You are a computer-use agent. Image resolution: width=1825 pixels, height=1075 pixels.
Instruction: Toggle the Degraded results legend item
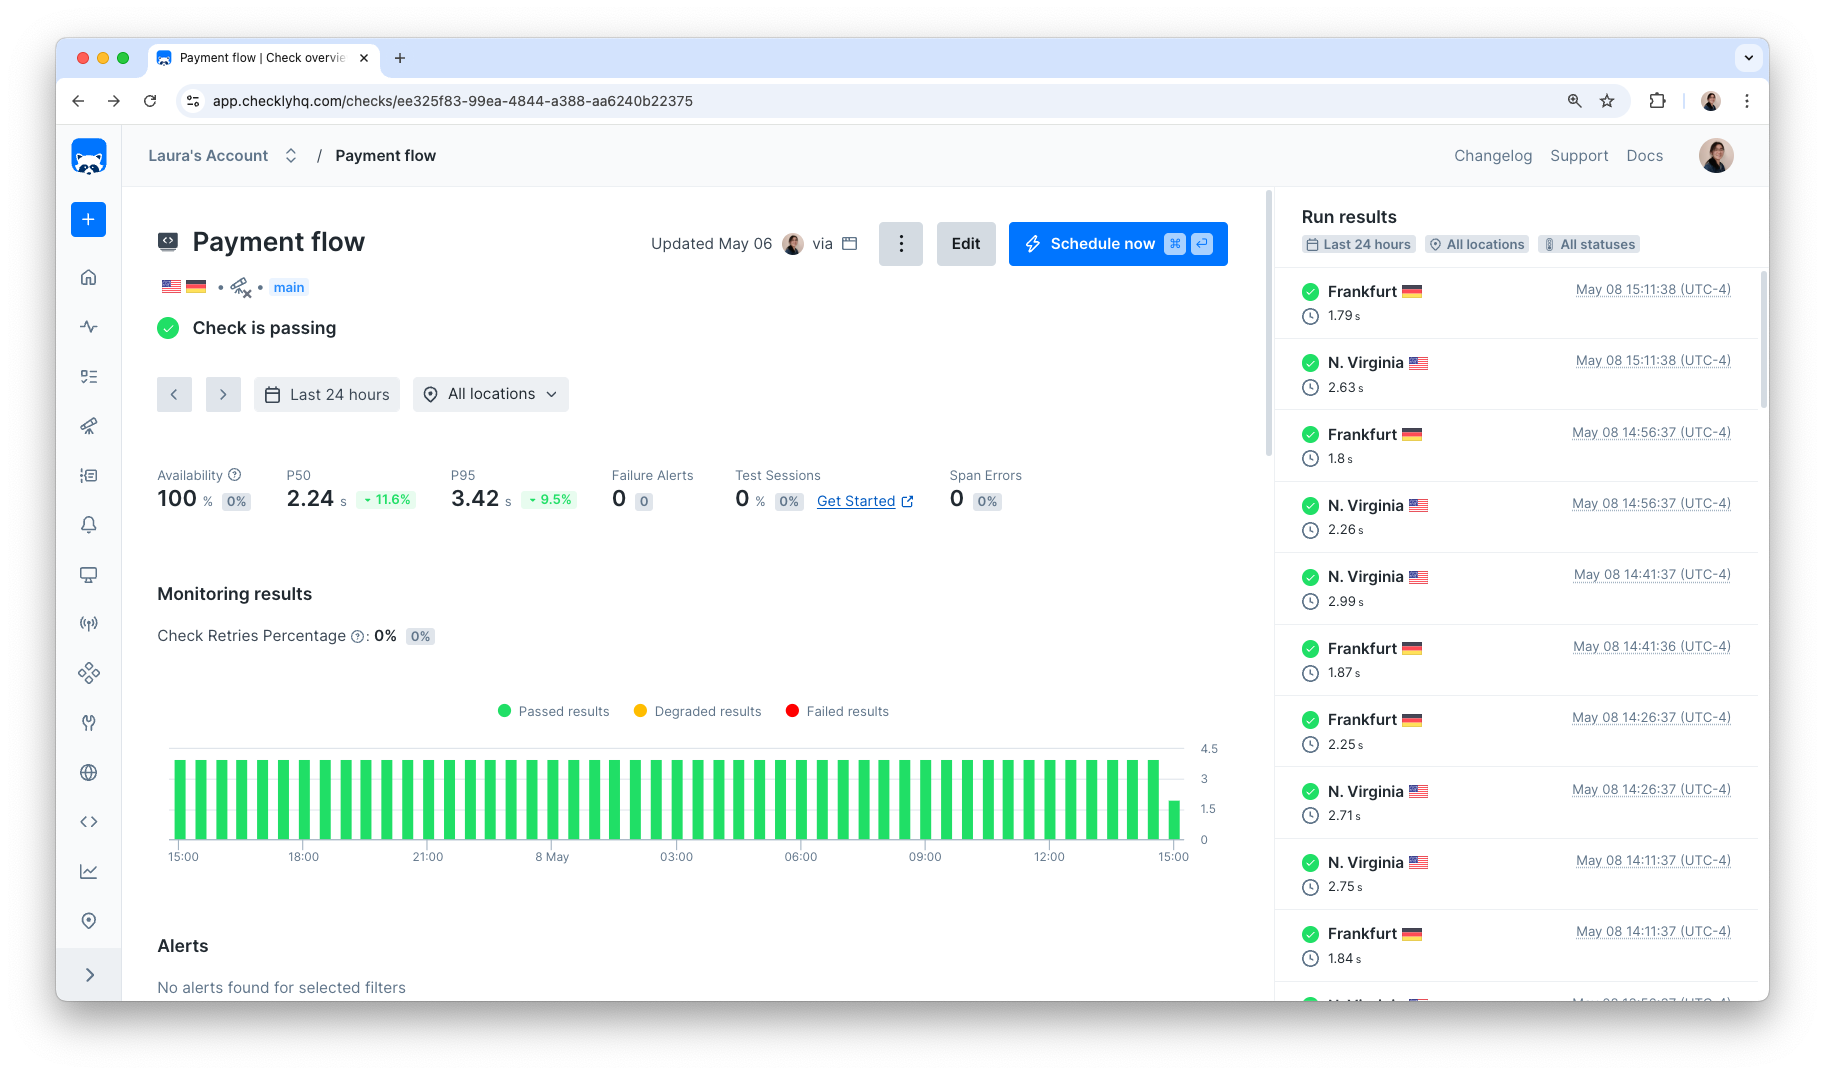tap(697, 711)
